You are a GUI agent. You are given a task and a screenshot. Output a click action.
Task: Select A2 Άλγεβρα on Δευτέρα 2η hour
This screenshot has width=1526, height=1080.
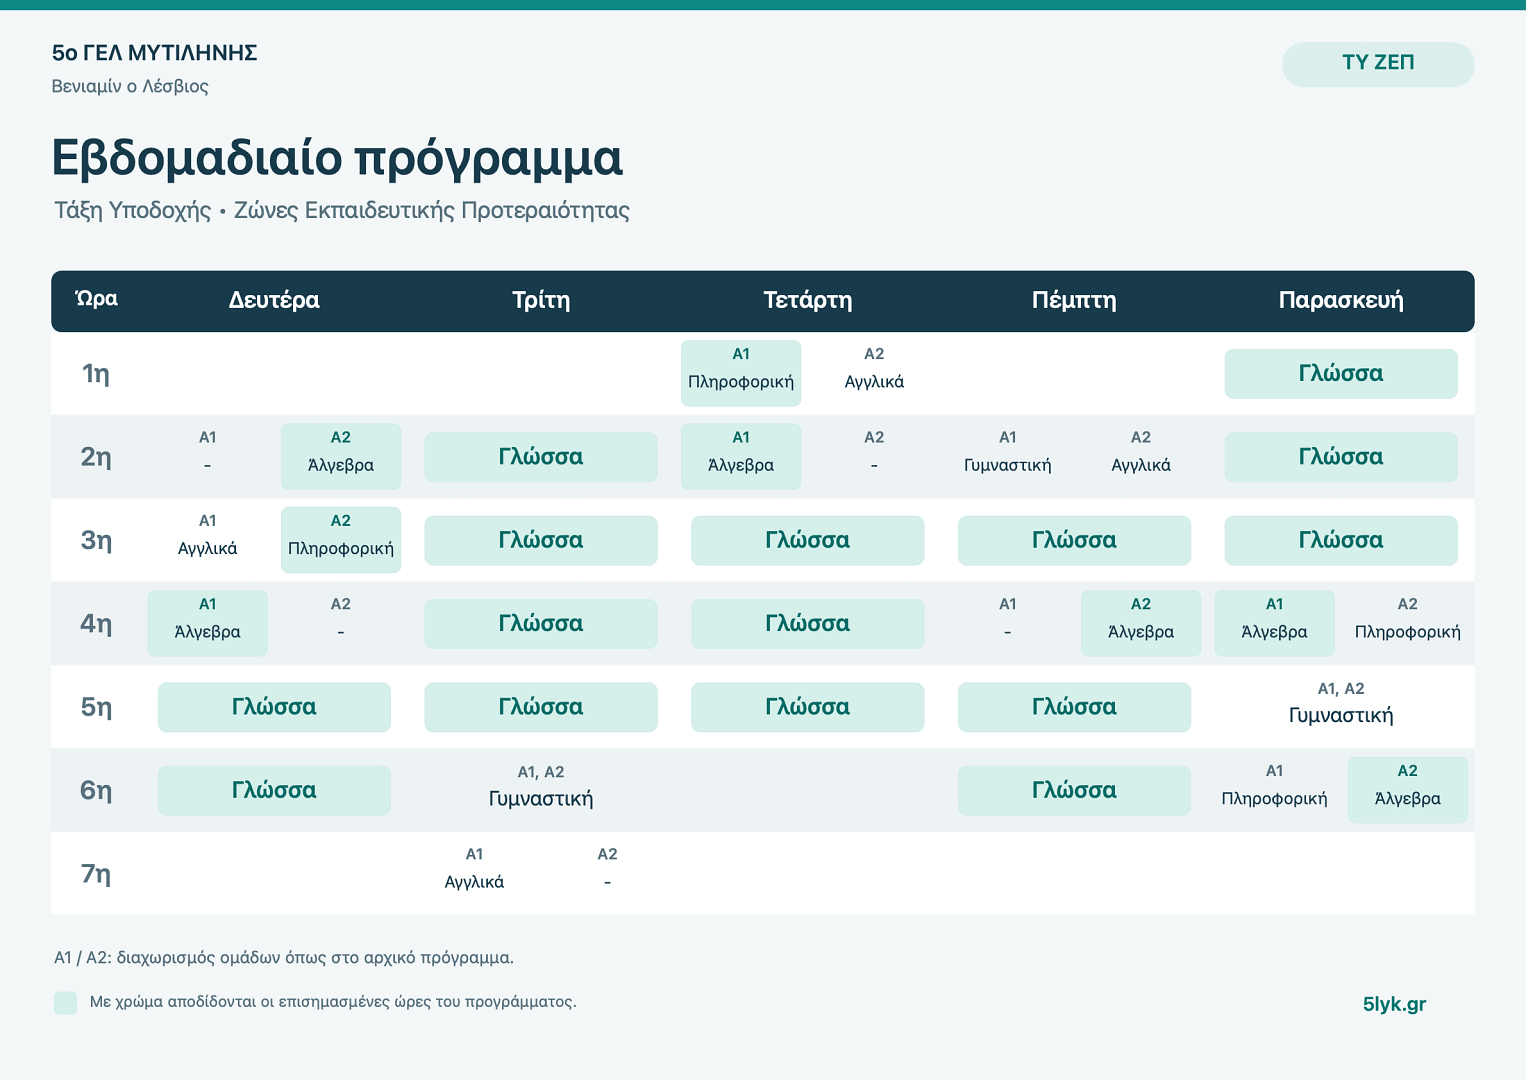pyautogui.click(x=341, y=456)
